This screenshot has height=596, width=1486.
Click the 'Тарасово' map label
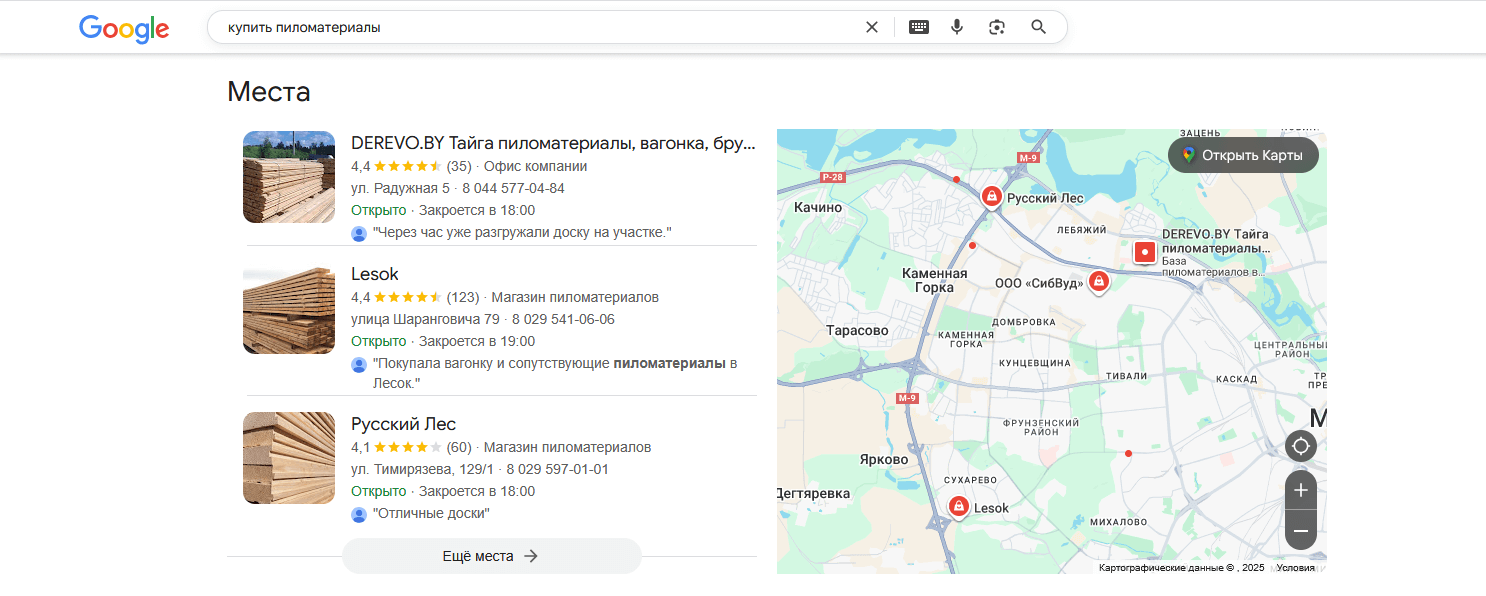tap(857, 330)
